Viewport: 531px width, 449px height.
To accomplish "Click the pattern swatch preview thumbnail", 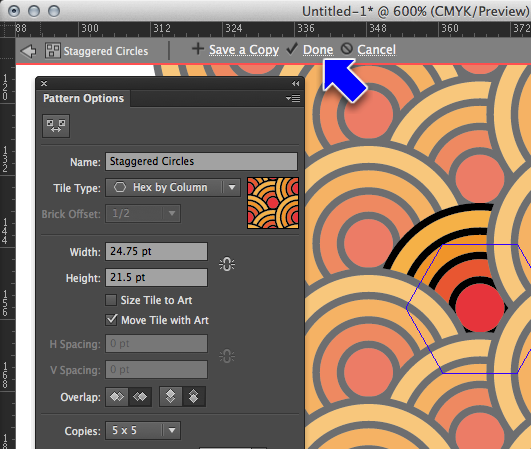I will [273, 203].
